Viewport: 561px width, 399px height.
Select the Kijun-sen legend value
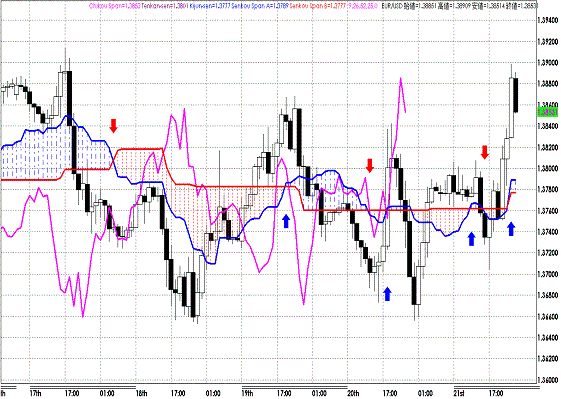[210, 6]
